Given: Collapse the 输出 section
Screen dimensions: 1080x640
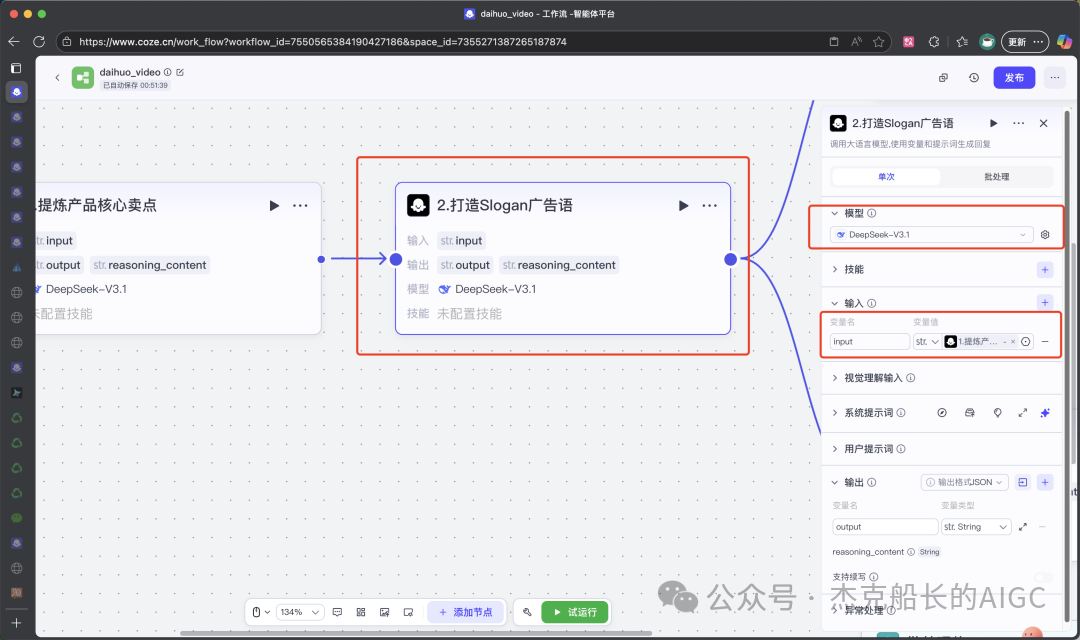Looking at the screenshot, I should [835, 482].
